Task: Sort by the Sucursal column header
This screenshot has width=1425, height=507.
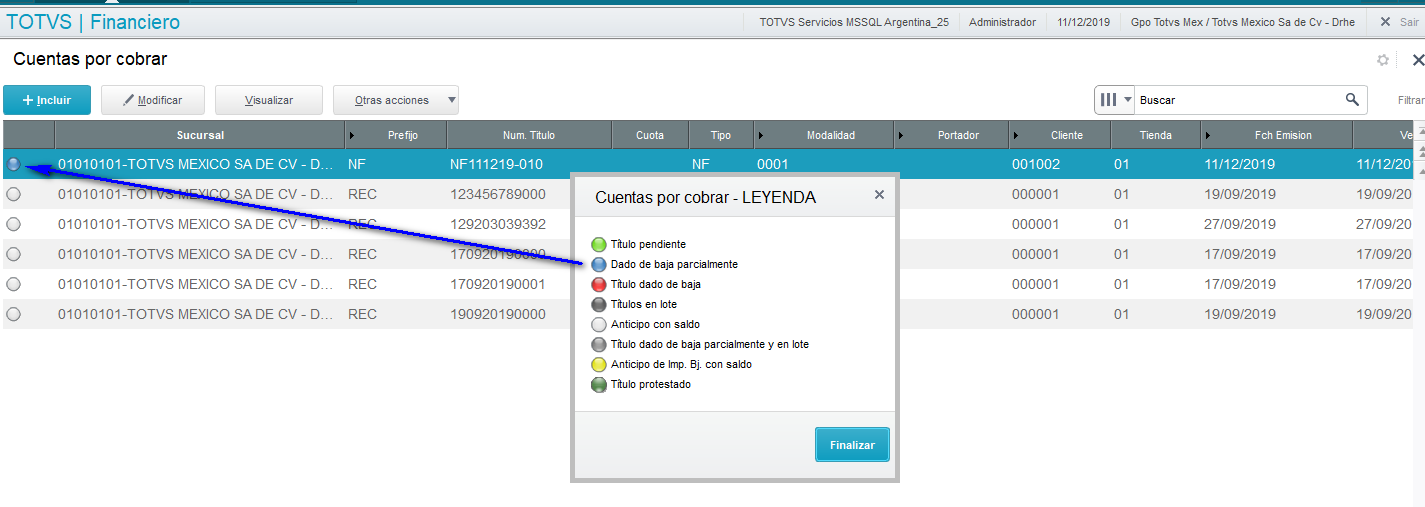Action: tap(200, 135)
